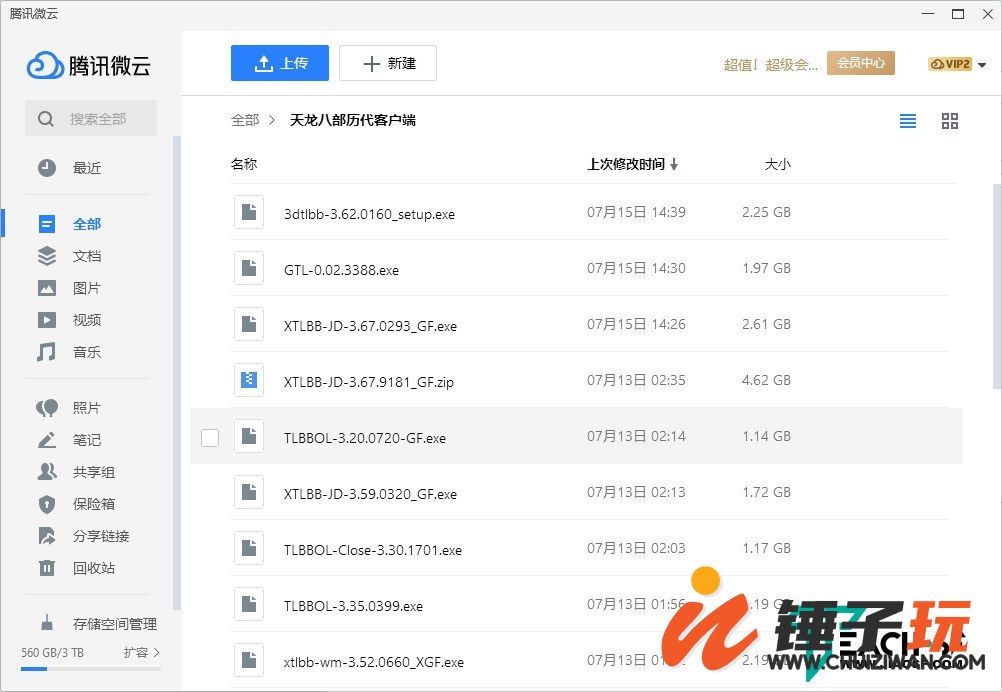The image size is (1002, 692).
Task: Open the 视频 video category icon
Action: tap(47, 320)
